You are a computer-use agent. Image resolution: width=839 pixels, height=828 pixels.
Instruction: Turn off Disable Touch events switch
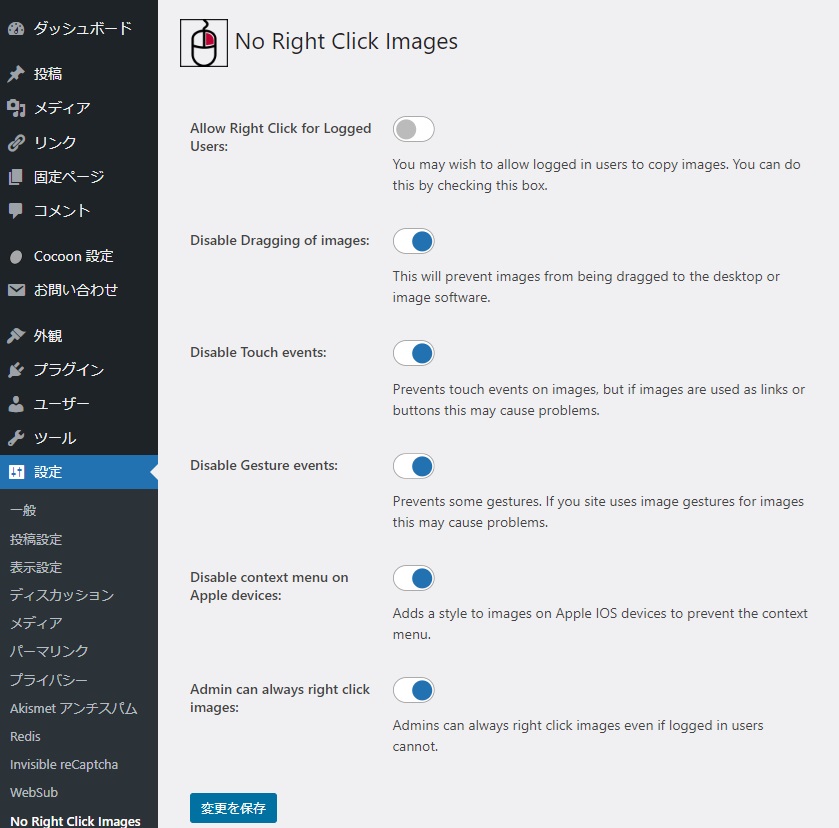[x=413, y=353]
